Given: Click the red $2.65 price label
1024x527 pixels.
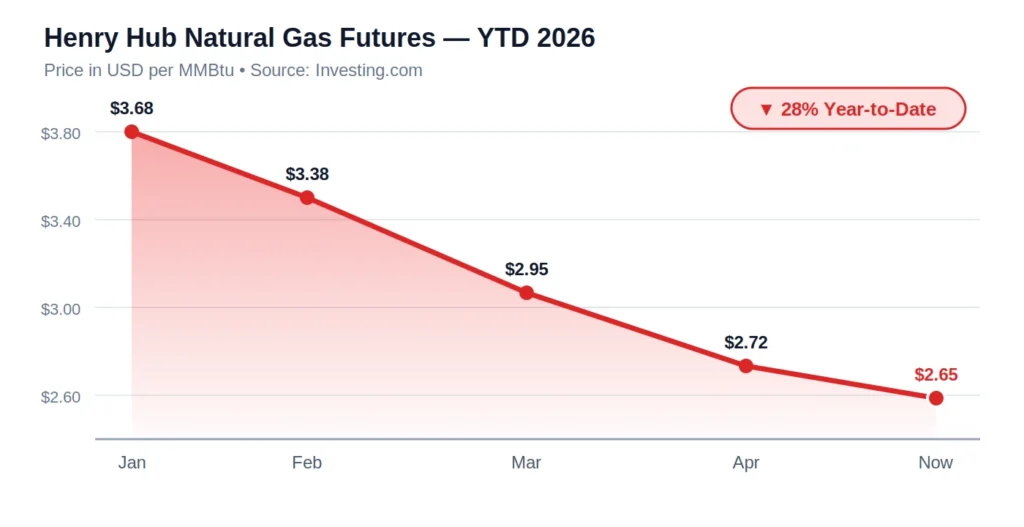Looking at the screenshot, I should coord(936,375).
